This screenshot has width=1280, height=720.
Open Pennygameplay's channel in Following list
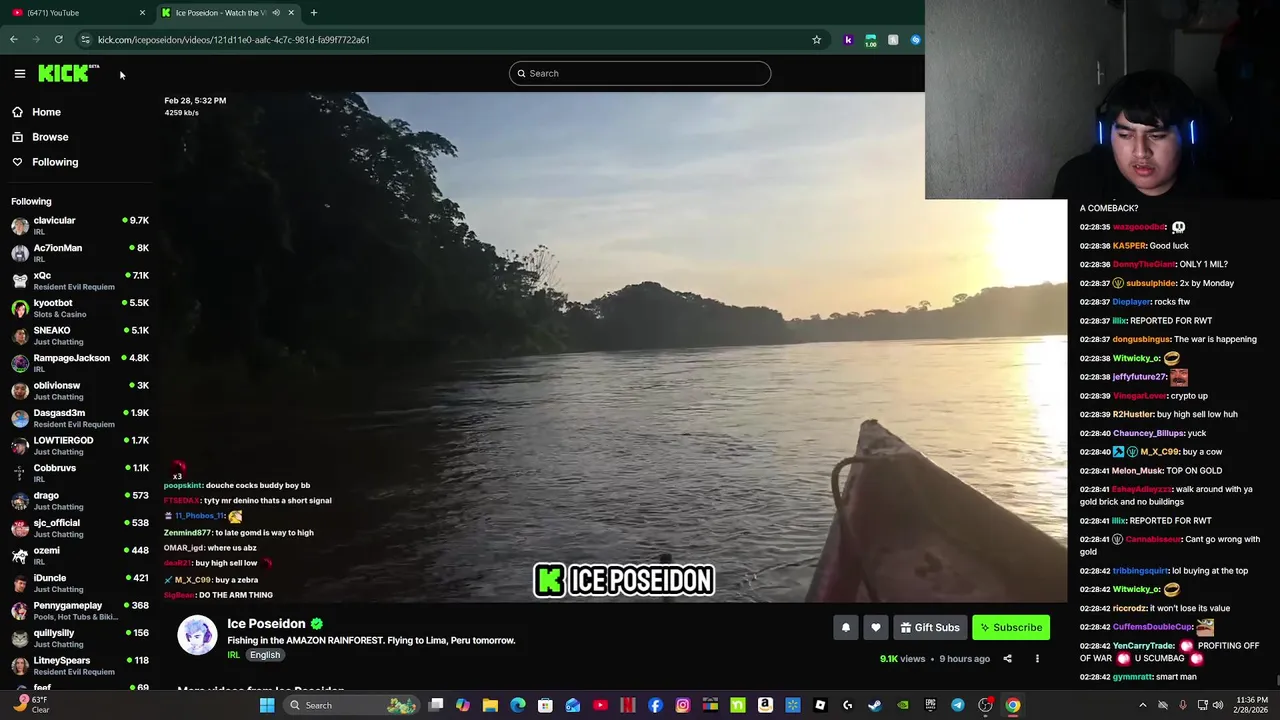pos(80,611)
